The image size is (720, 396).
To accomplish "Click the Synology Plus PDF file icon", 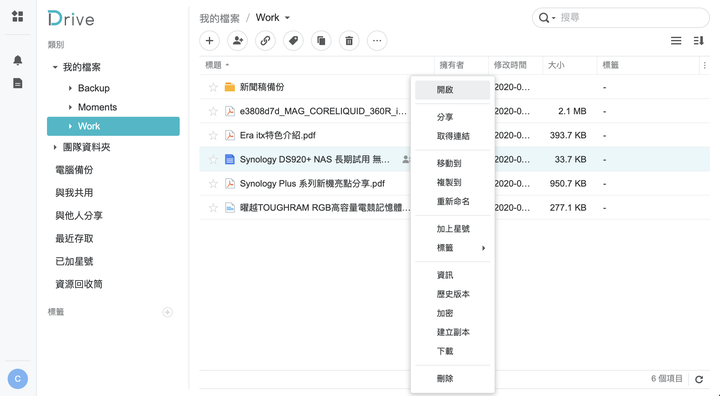I will click(x=230, y=183).
